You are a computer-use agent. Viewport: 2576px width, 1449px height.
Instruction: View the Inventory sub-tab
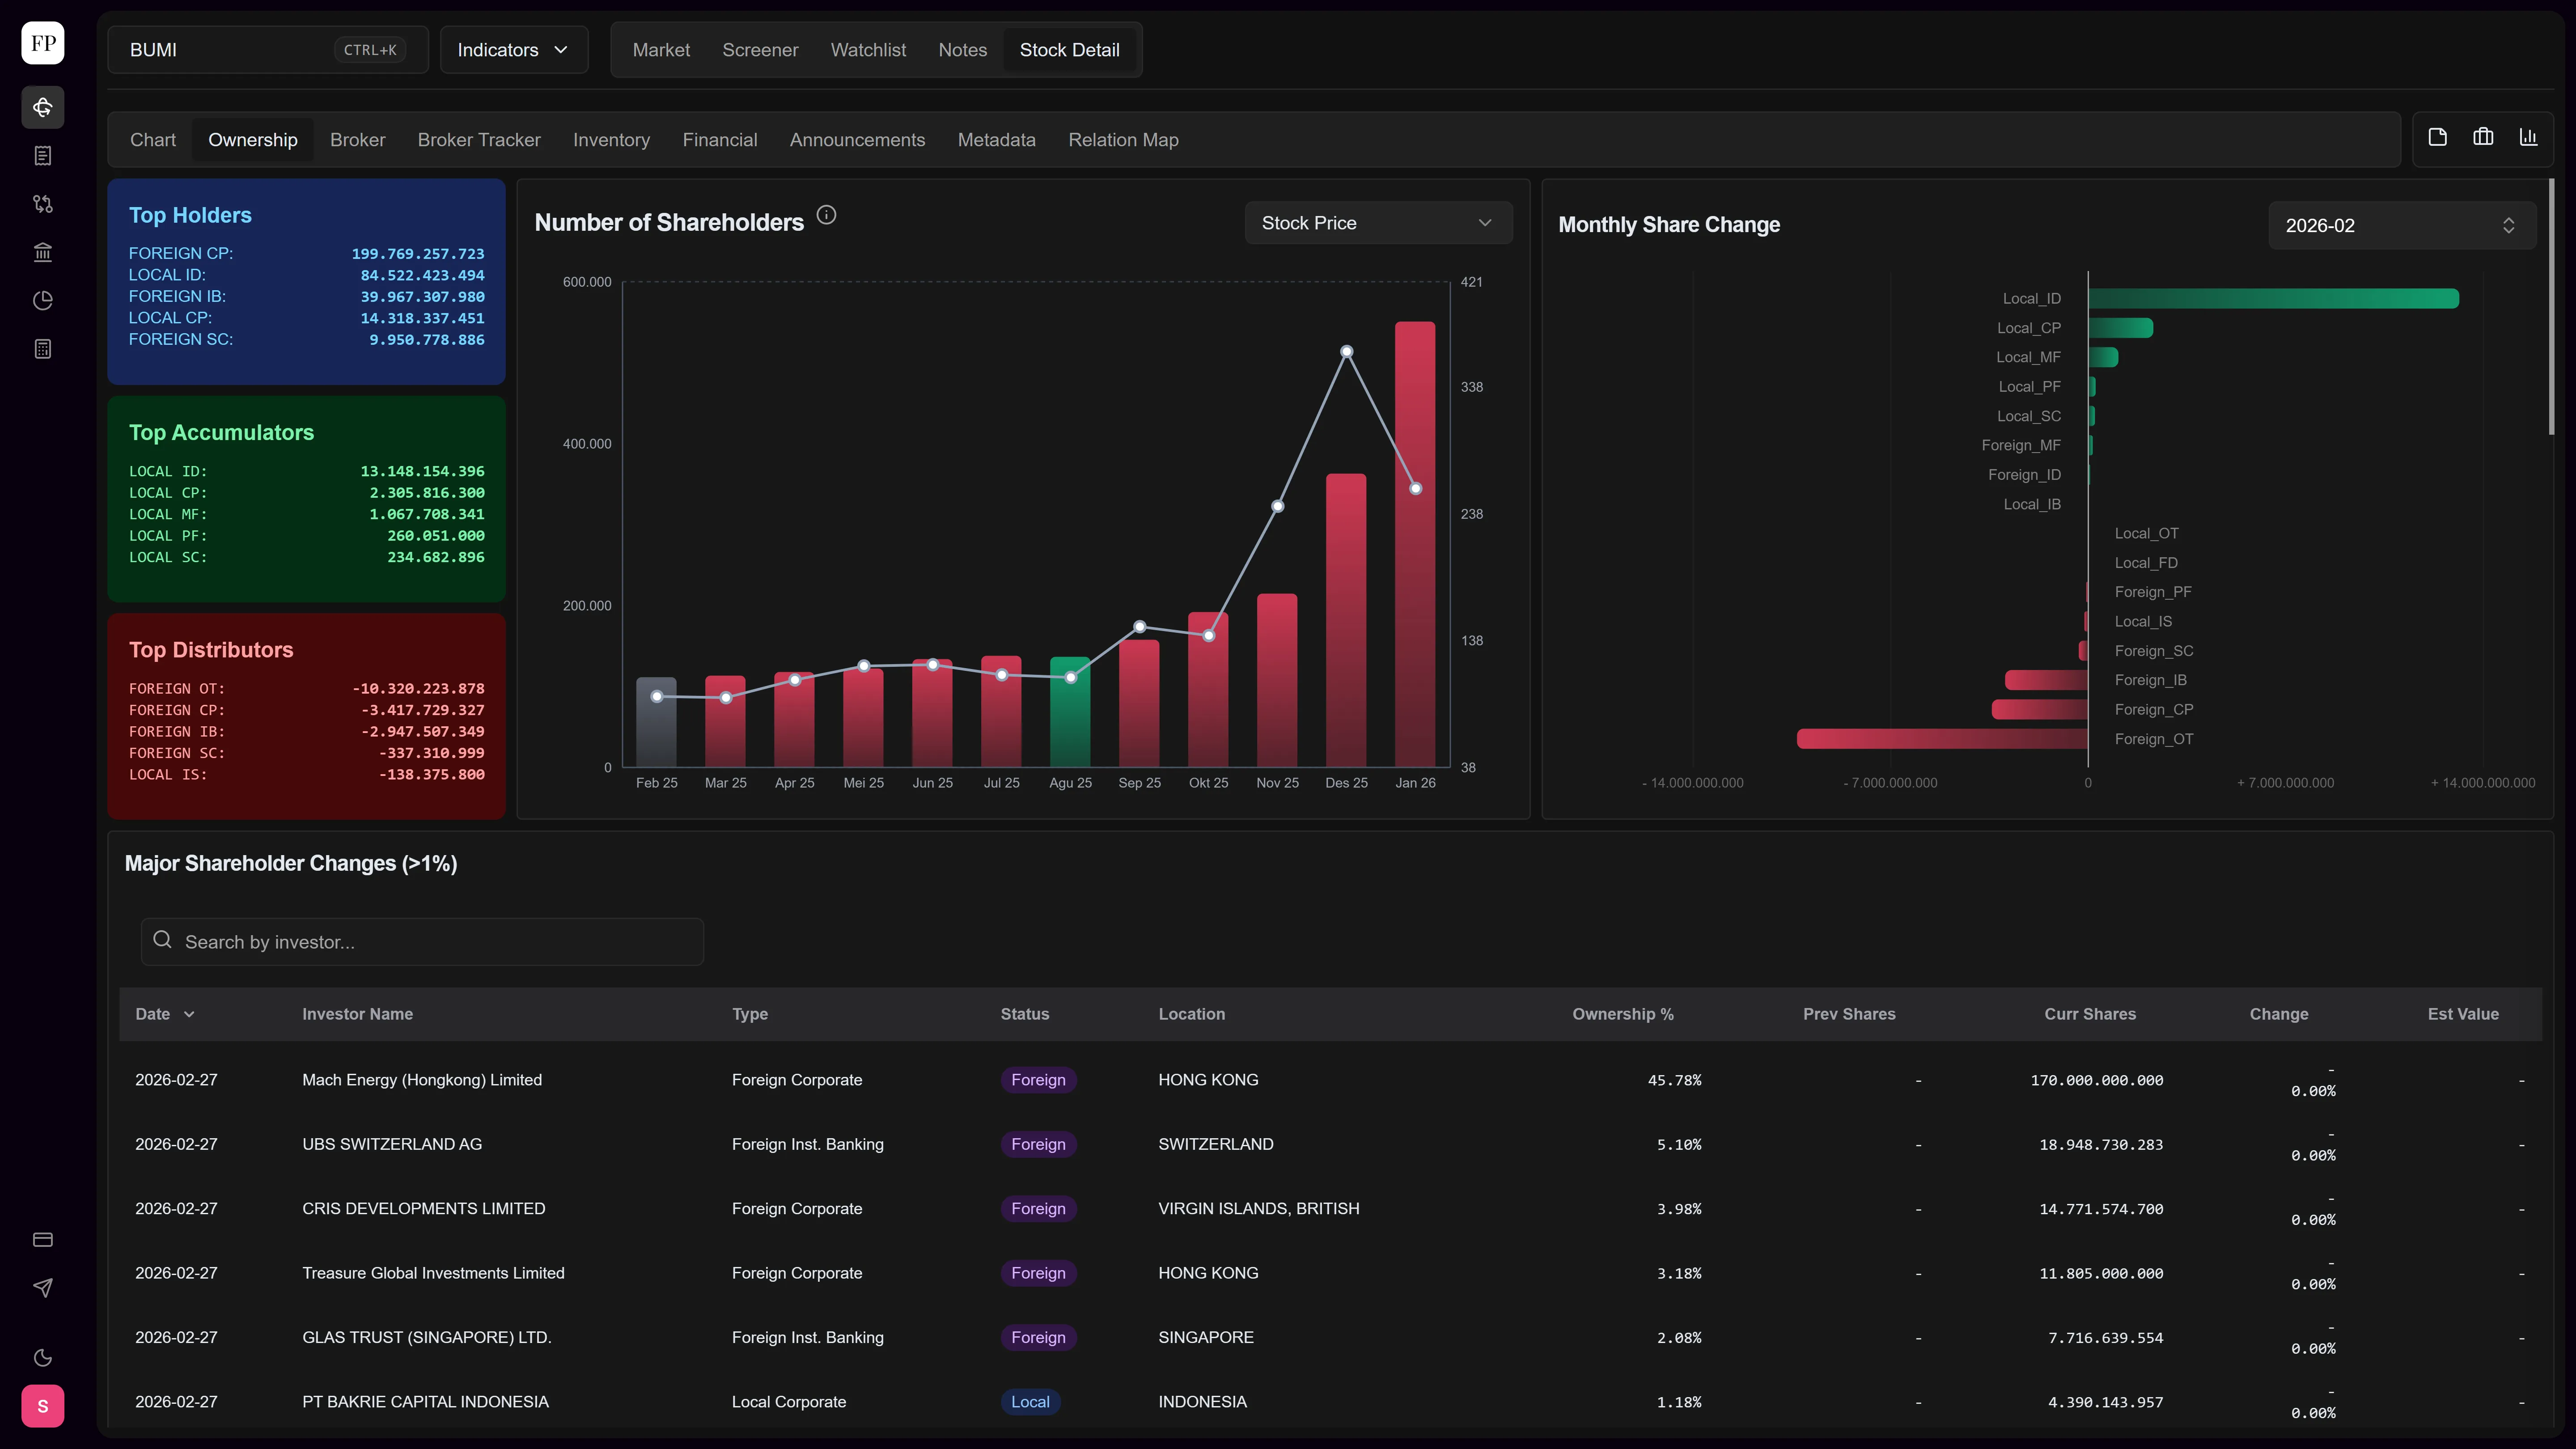point(611,140)
